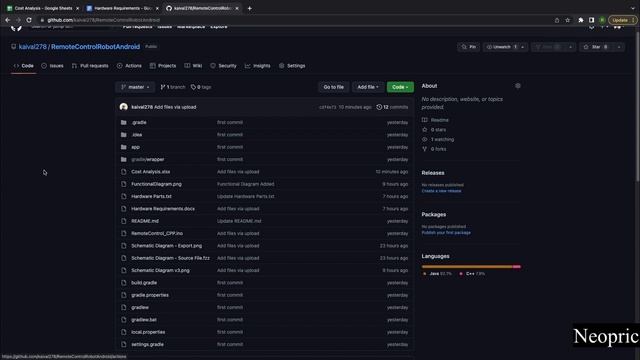Viewport: 640px width, 360px height.
Task: Click the pink C++ languages bar segment
Action: (517, 267)
